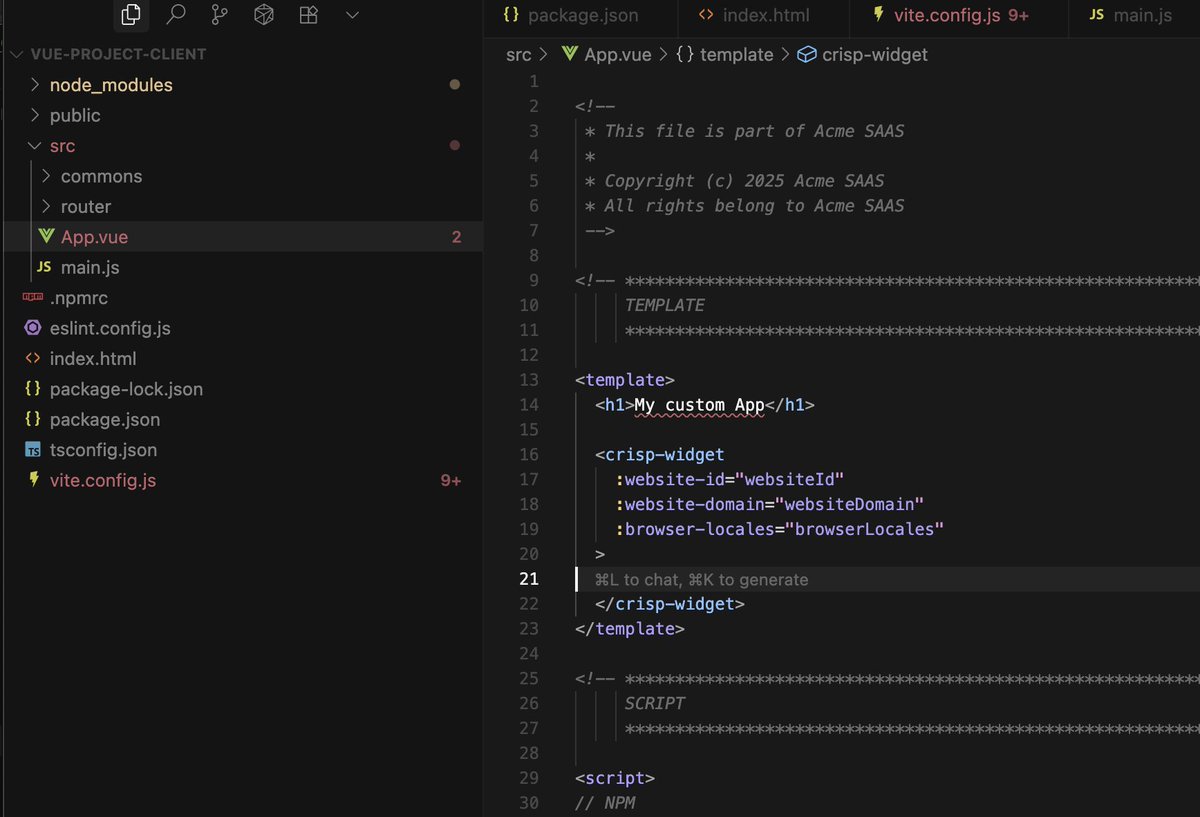Click the <script> tag on line 29
Screen dimensions: 1200x817
[615, 778]
